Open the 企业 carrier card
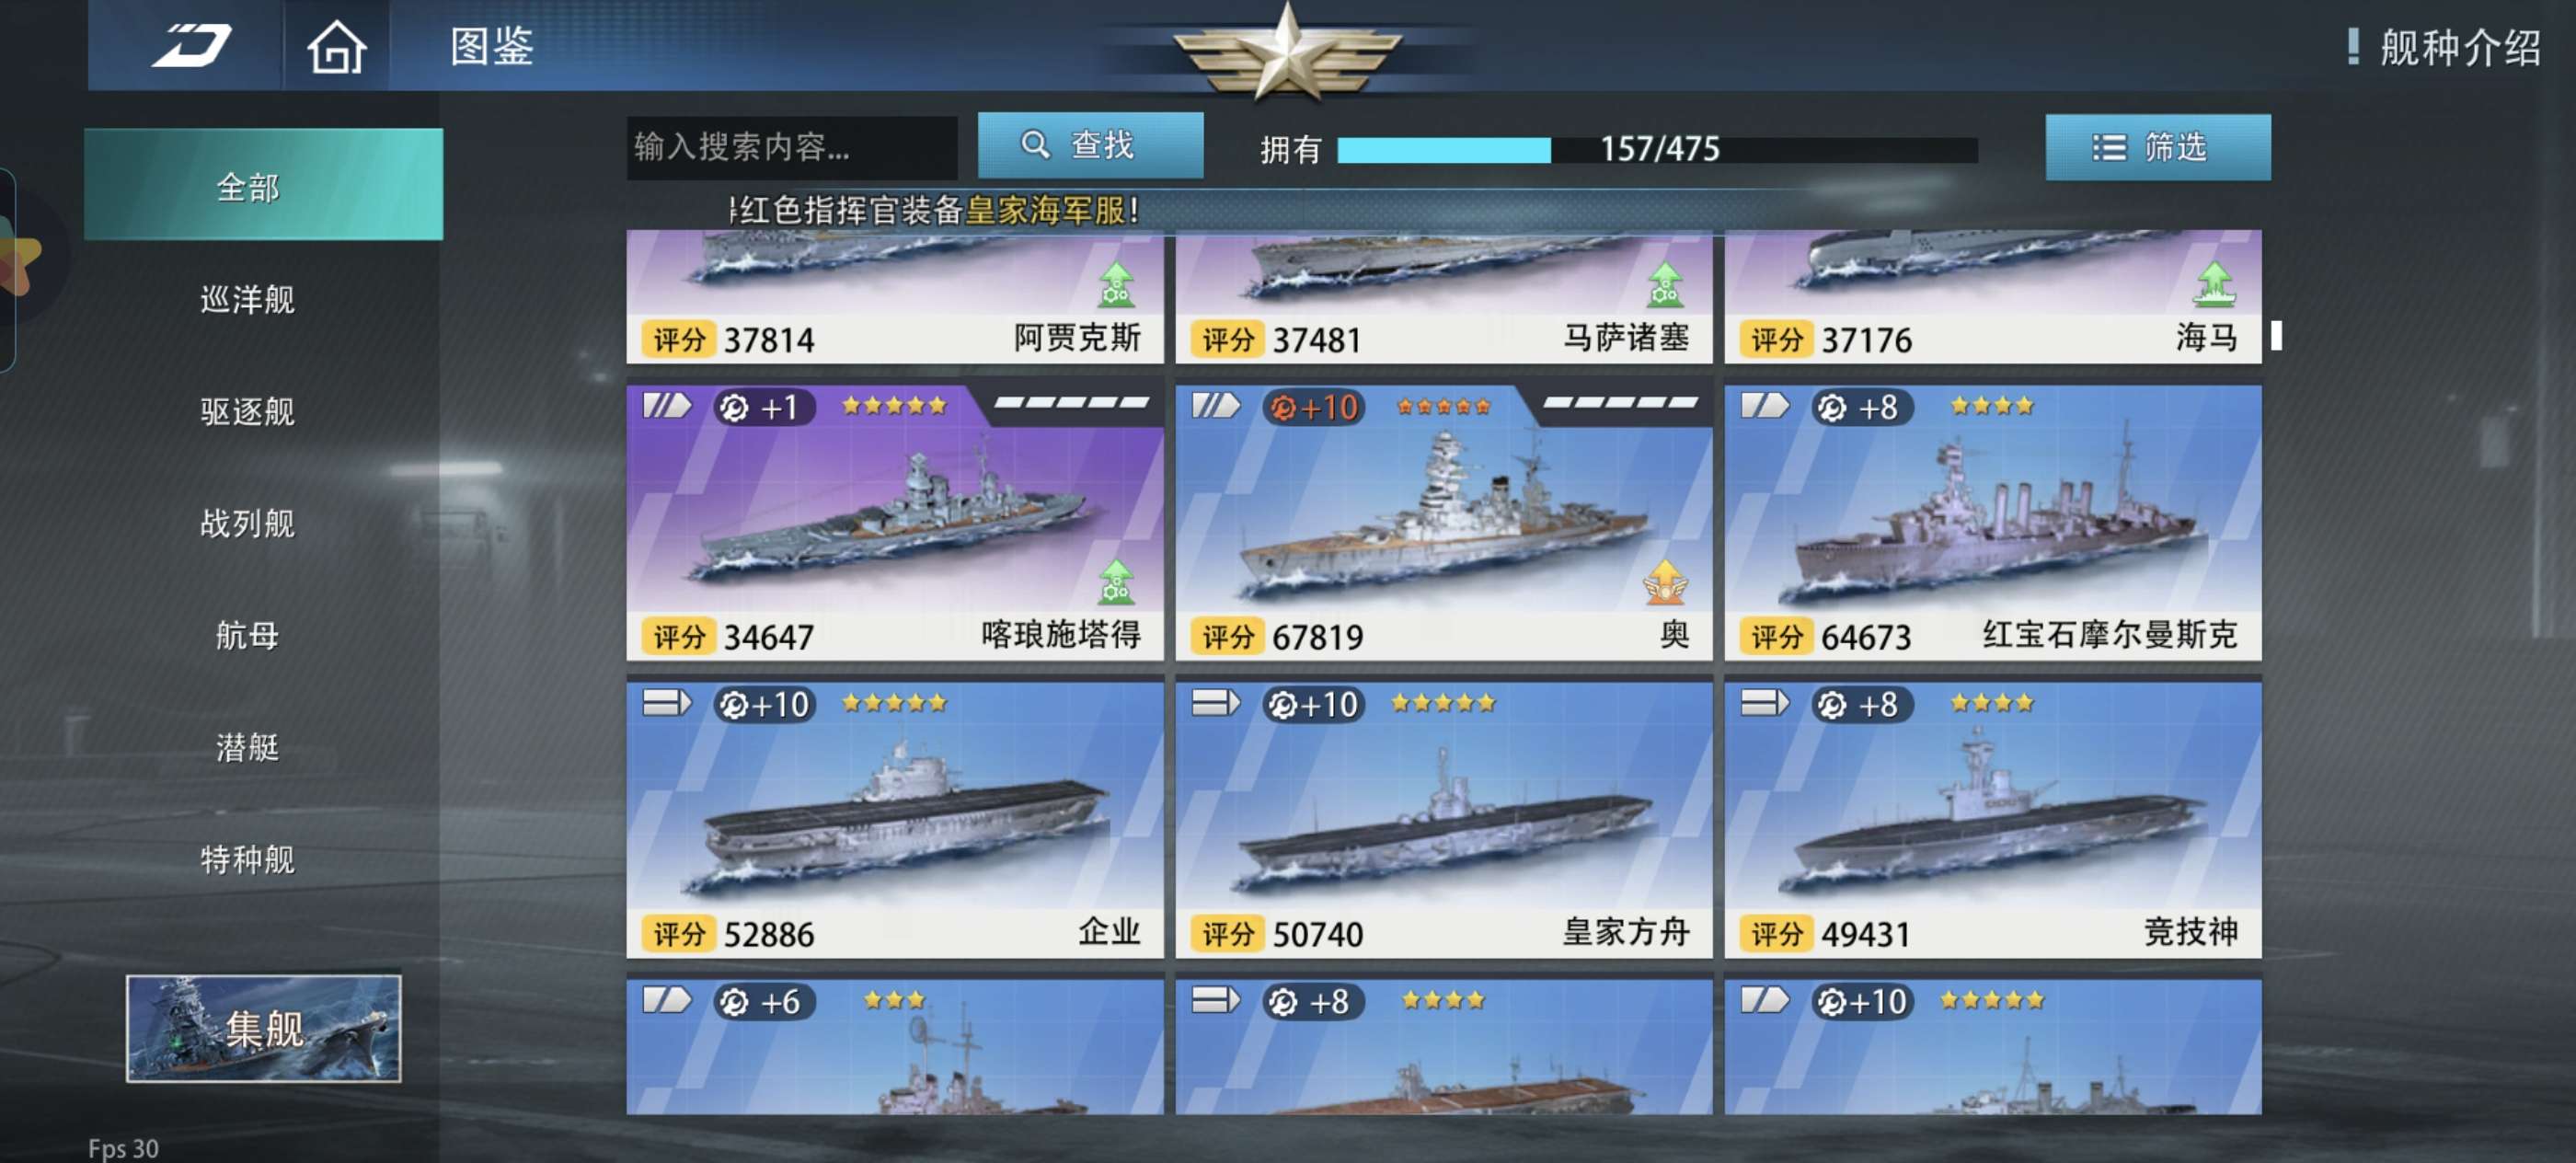The height and width of the screenshot is (1163, 2576). [x=894, y=819]
